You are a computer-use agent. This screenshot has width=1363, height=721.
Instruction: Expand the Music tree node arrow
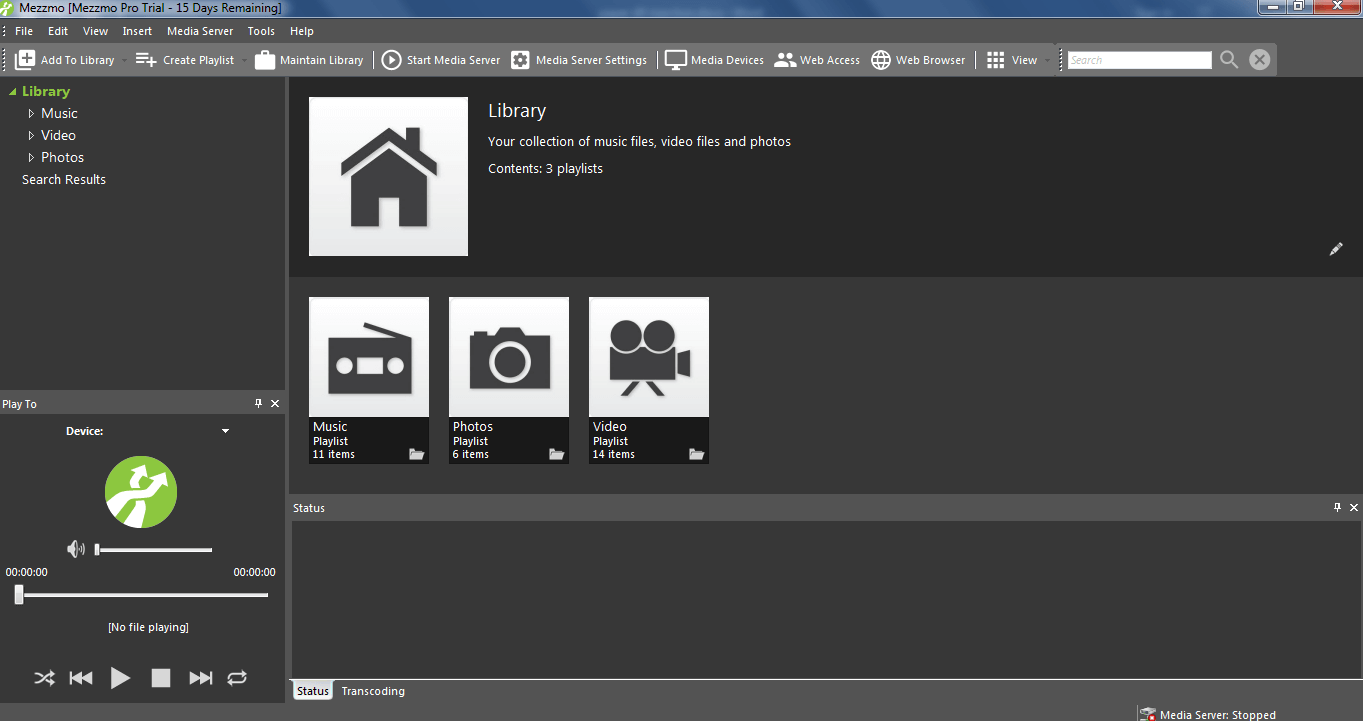click(x=31, y=114)
